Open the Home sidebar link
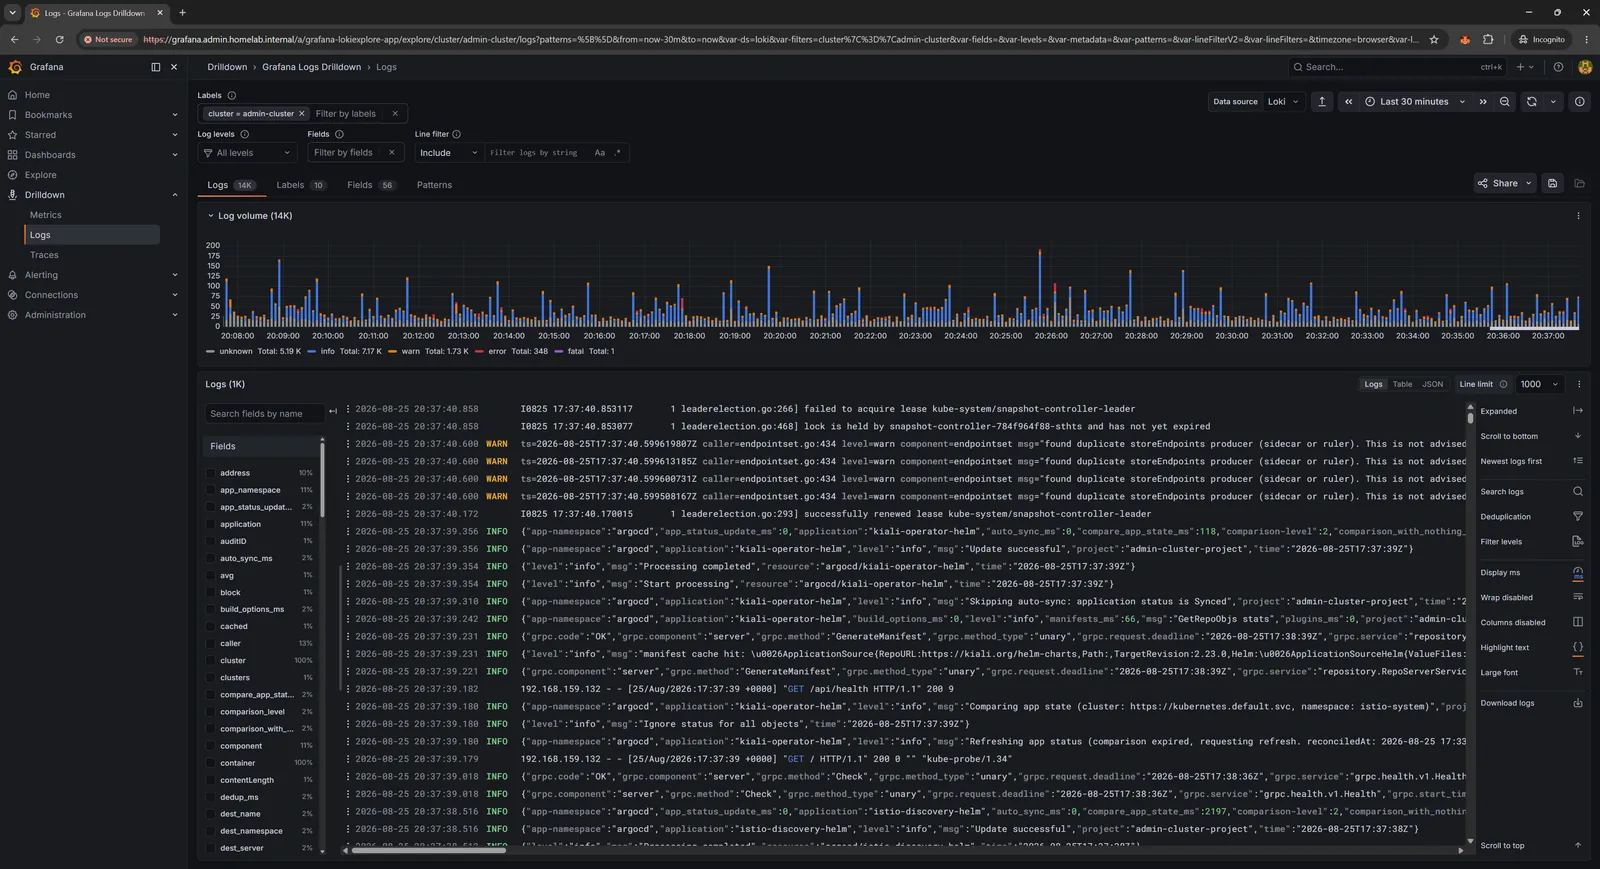 coord(37,95)
